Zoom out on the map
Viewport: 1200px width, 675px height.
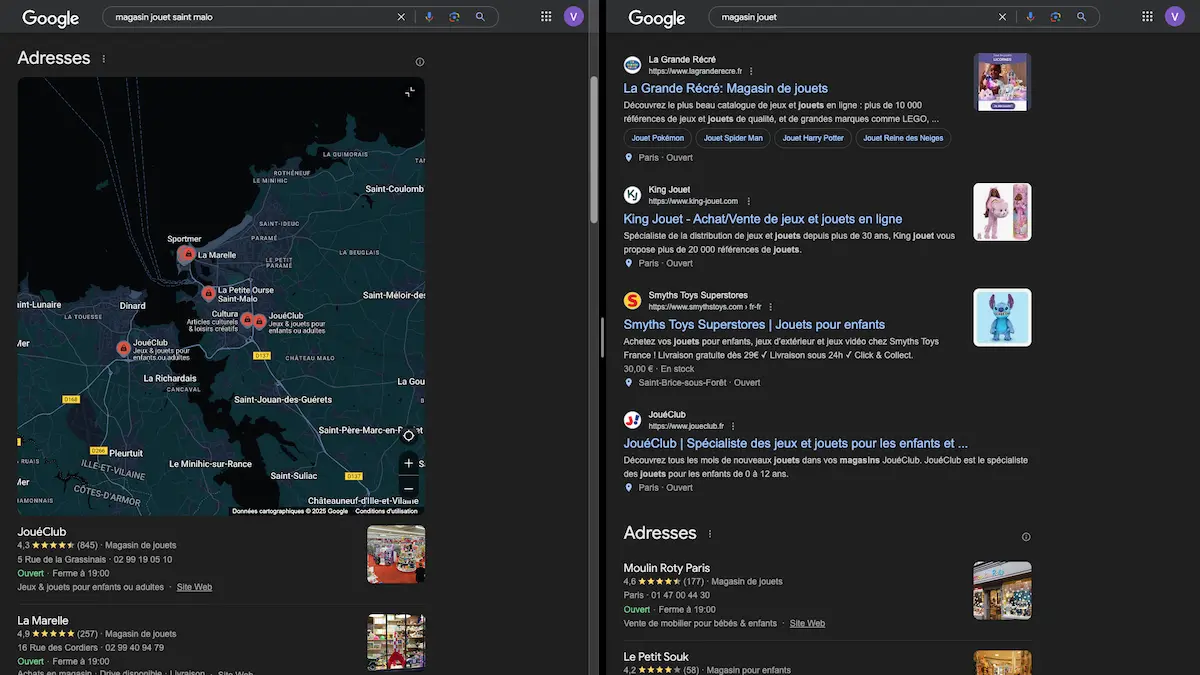click(x=408, y=488)
